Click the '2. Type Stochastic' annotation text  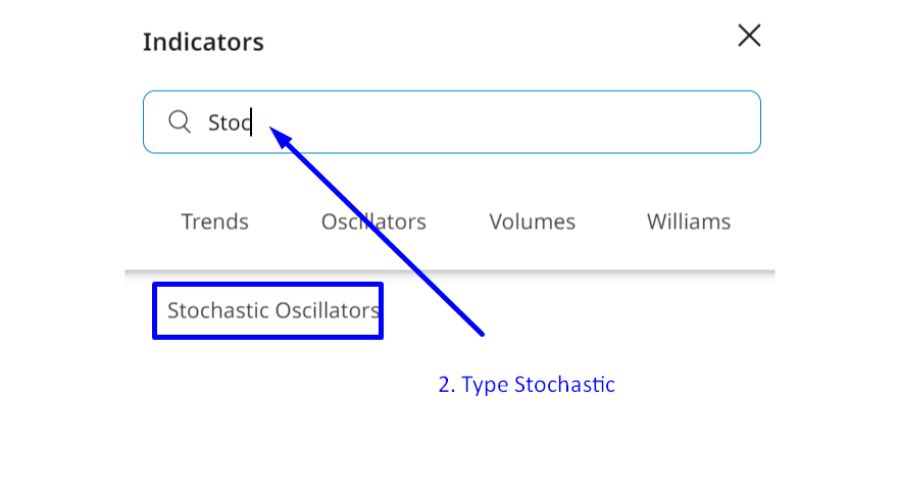click(527, 384)
